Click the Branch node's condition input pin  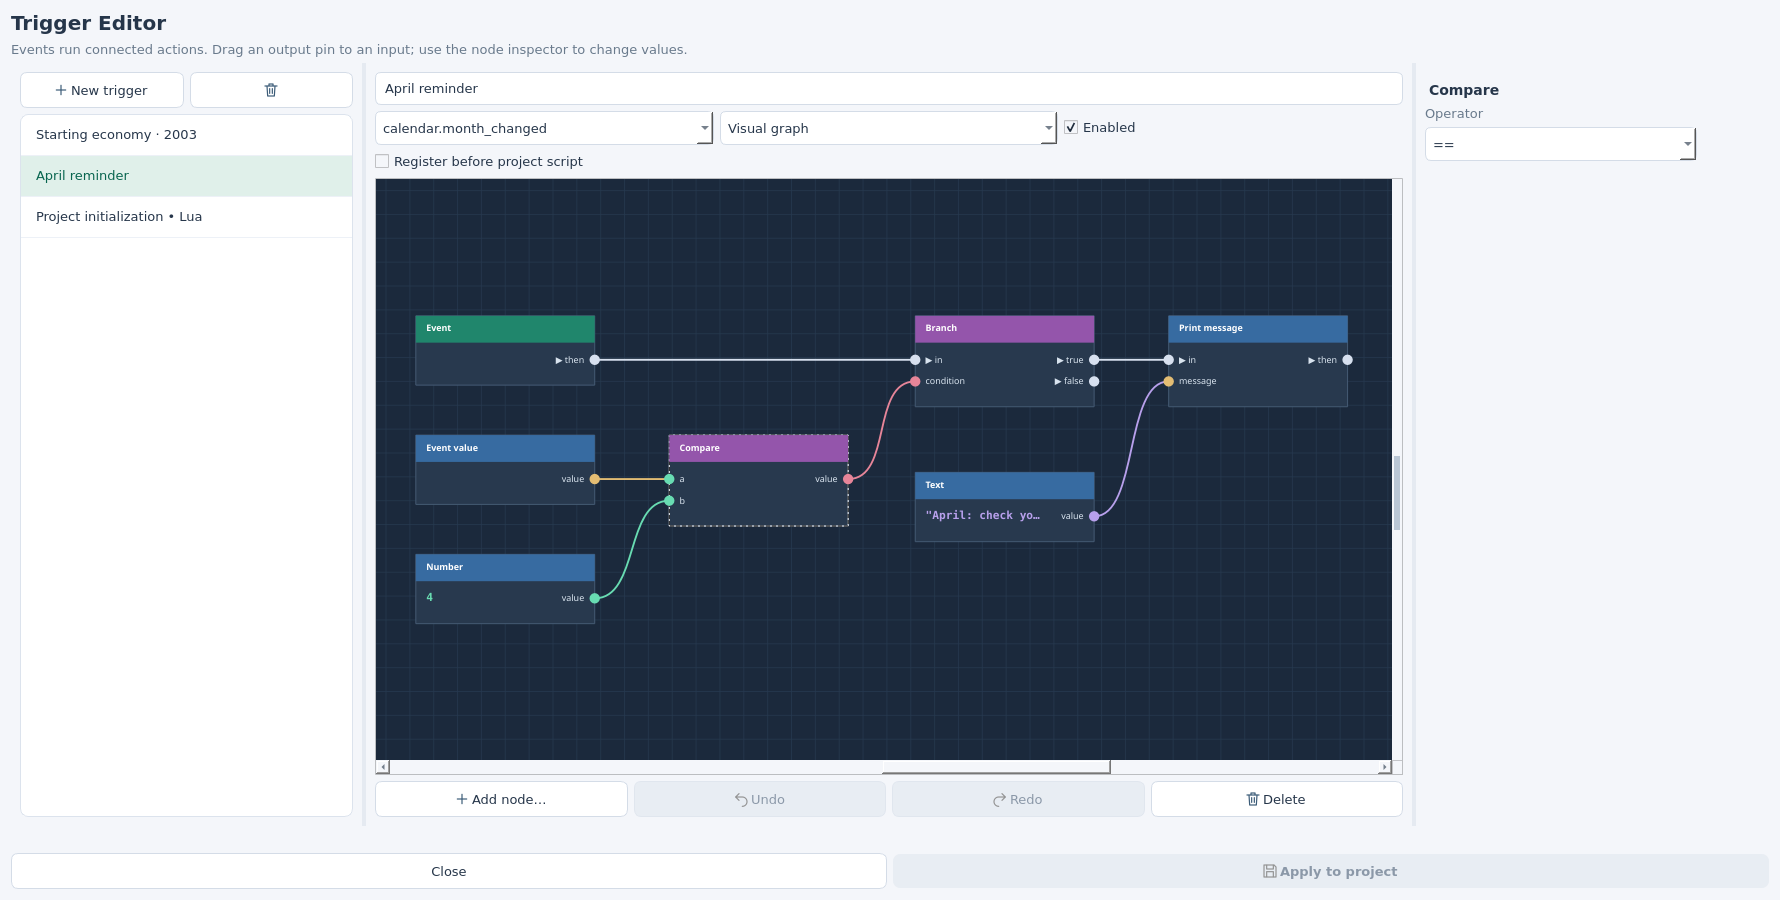click(x=915, y=381)
